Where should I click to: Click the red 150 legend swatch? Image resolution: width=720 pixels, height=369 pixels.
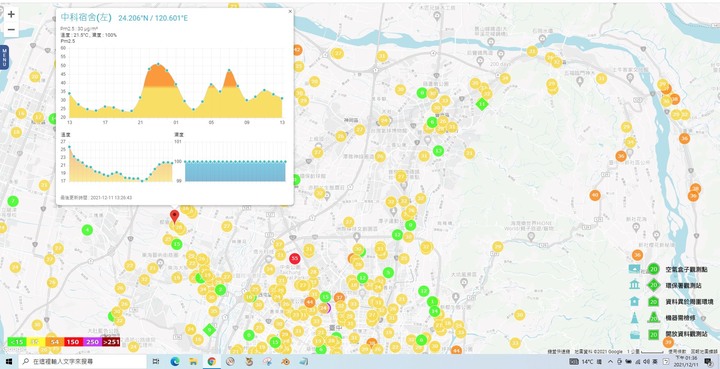click(73, 342)
